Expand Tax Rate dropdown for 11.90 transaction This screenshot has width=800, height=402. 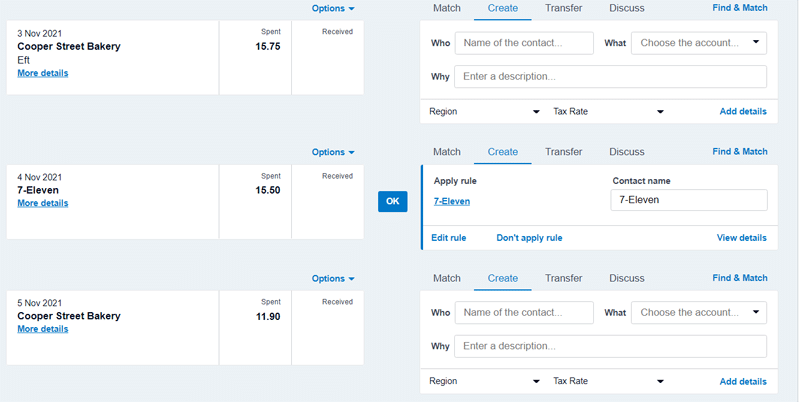pos(608,381)
